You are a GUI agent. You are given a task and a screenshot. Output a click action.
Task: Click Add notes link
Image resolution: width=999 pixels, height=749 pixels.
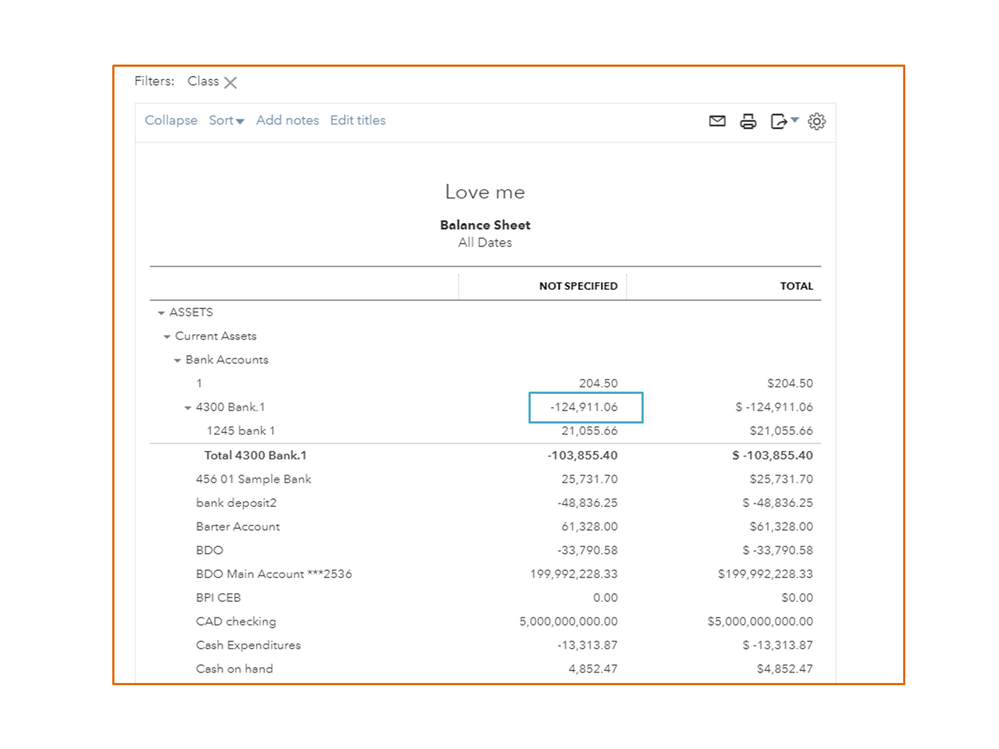(x=287, y=120)
